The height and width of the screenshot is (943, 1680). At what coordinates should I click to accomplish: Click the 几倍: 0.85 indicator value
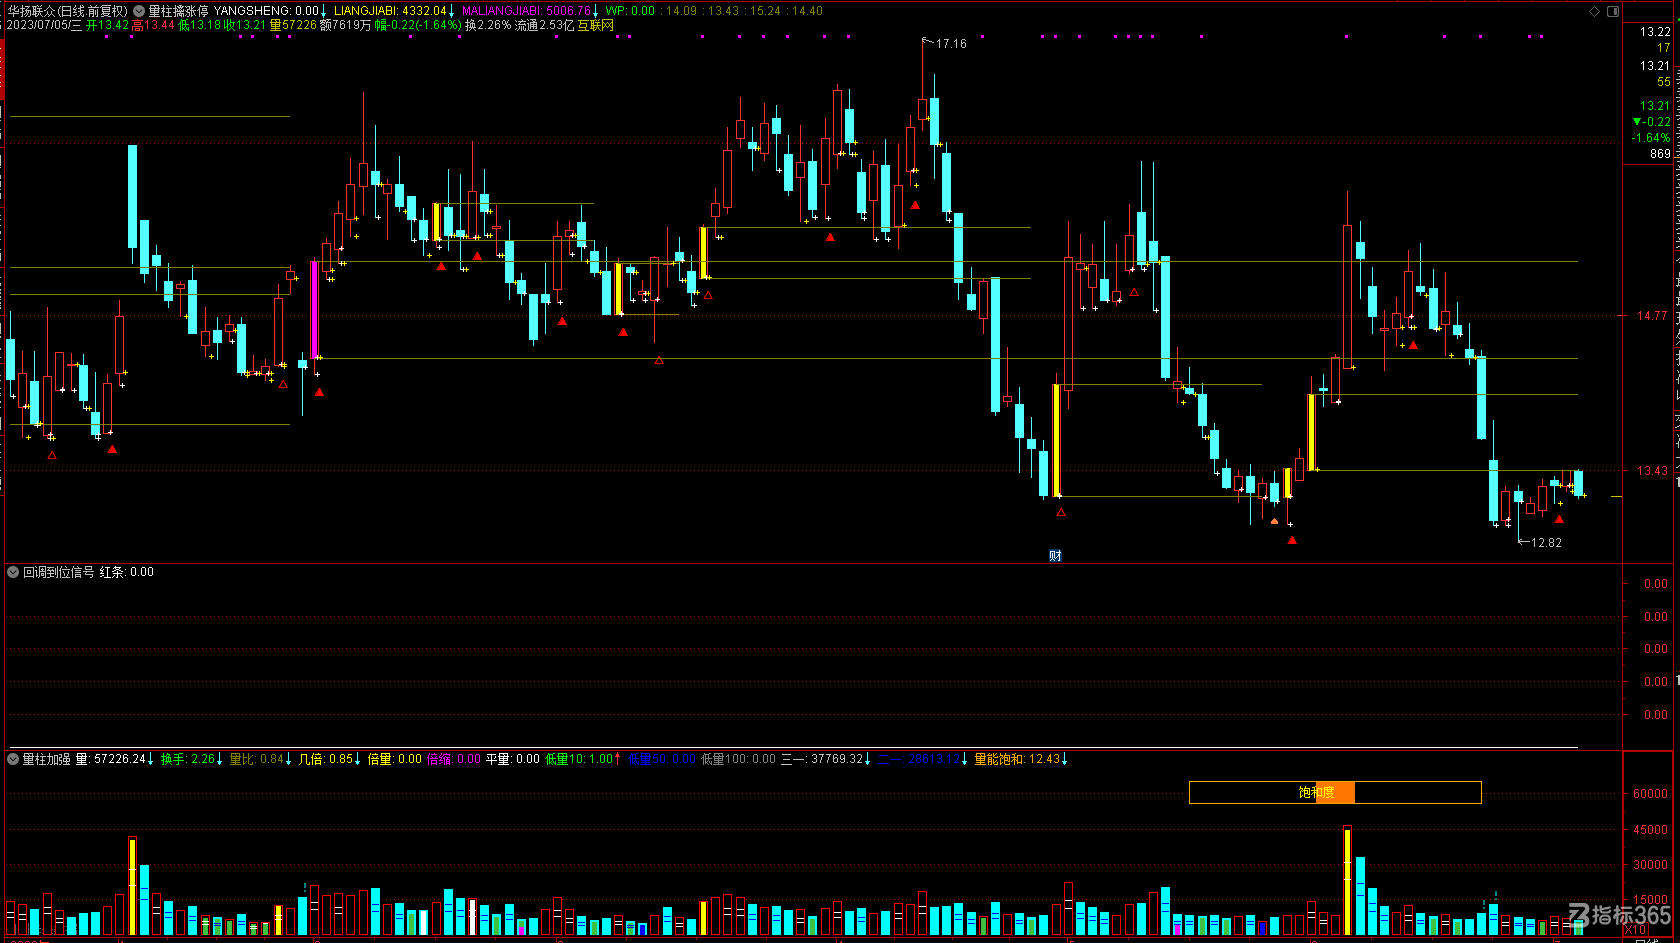326,759
